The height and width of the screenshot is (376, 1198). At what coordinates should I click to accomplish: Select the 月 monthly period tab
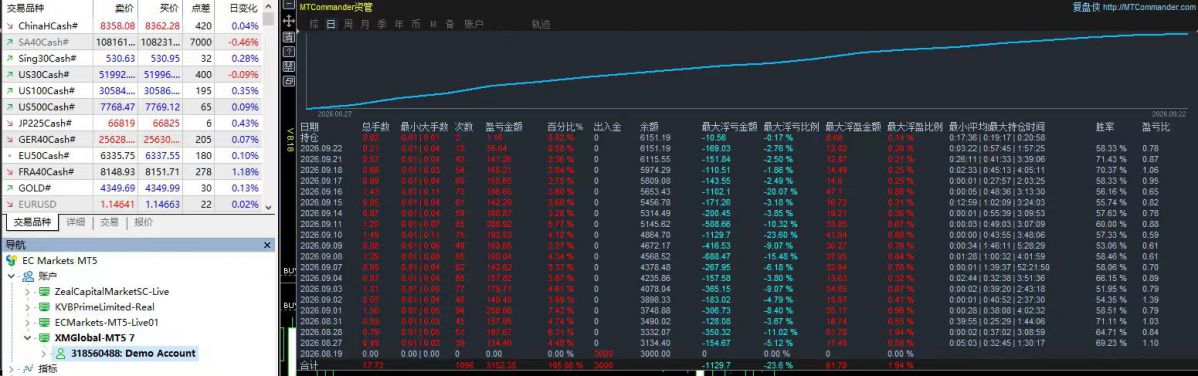click(364, 24)
